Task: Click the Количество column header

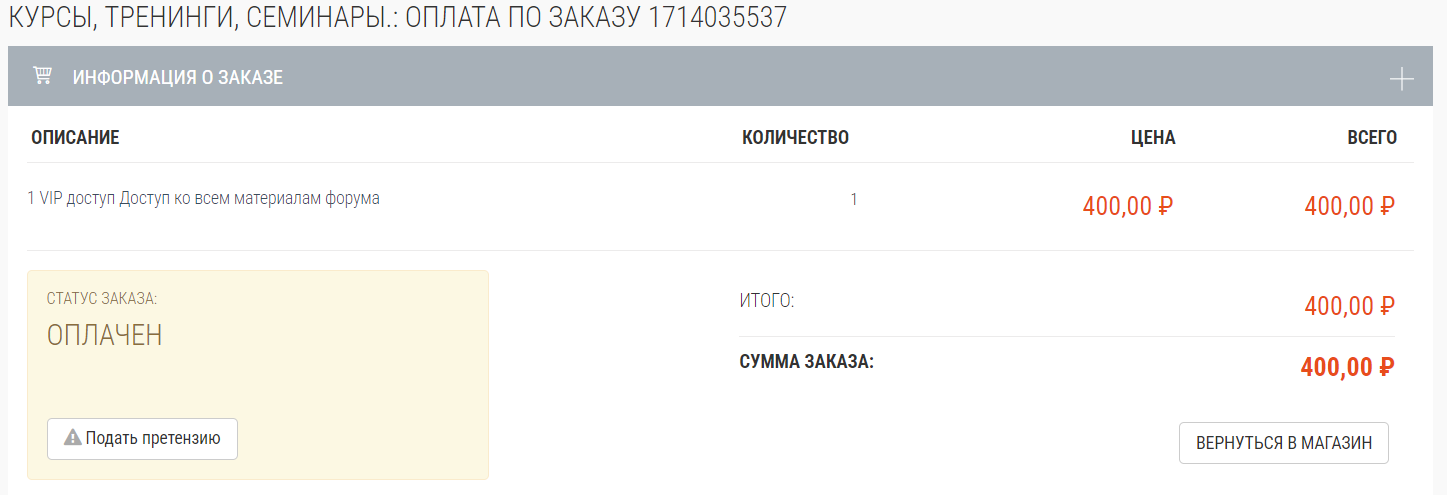Action: [795, 138]
